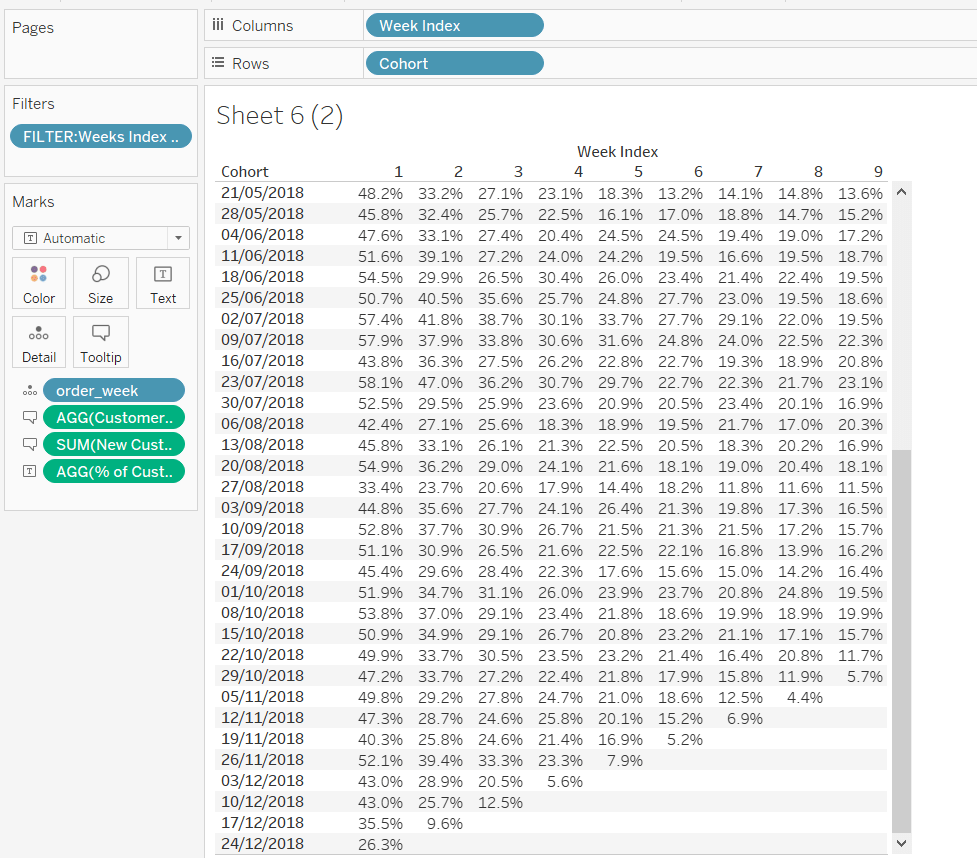Click the Cohort column header

pyautogui.click(x=245, y=171)
